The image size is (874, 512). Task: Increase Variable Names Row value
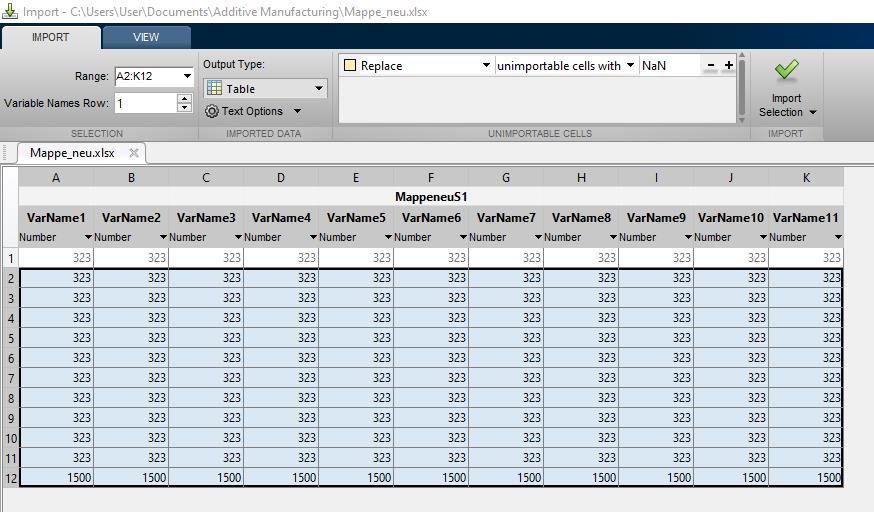tap(184, 98)
